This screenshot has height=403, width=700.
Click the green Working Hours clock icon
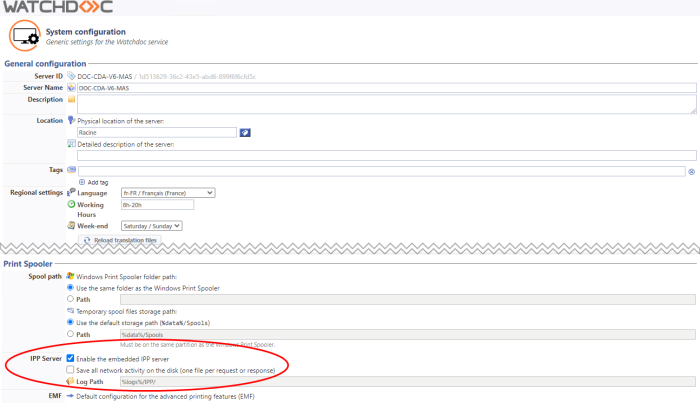pos(71,204)
